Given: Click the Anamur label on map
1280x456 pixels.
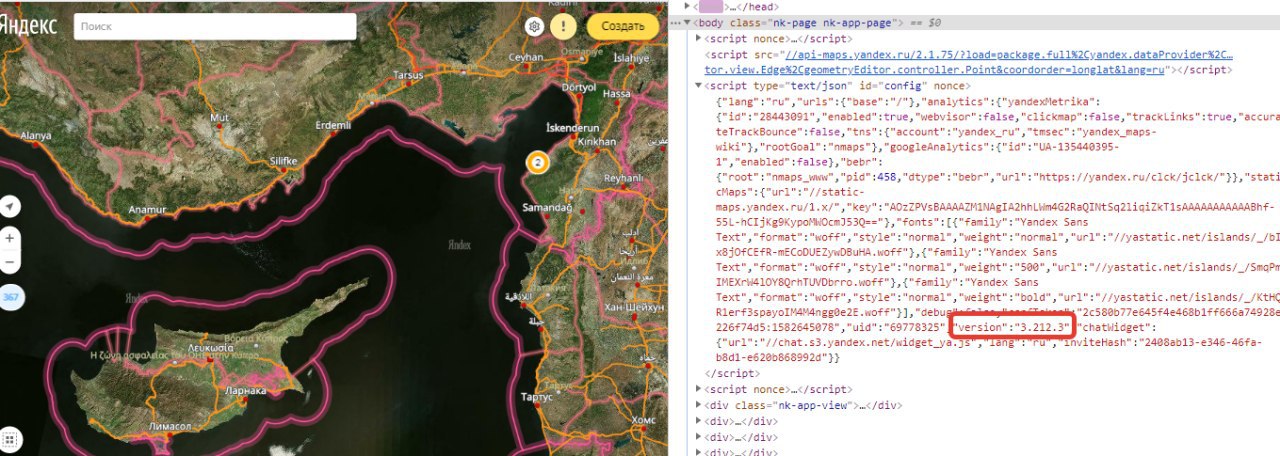Looking at the screenshot, I should pos(147,210).
